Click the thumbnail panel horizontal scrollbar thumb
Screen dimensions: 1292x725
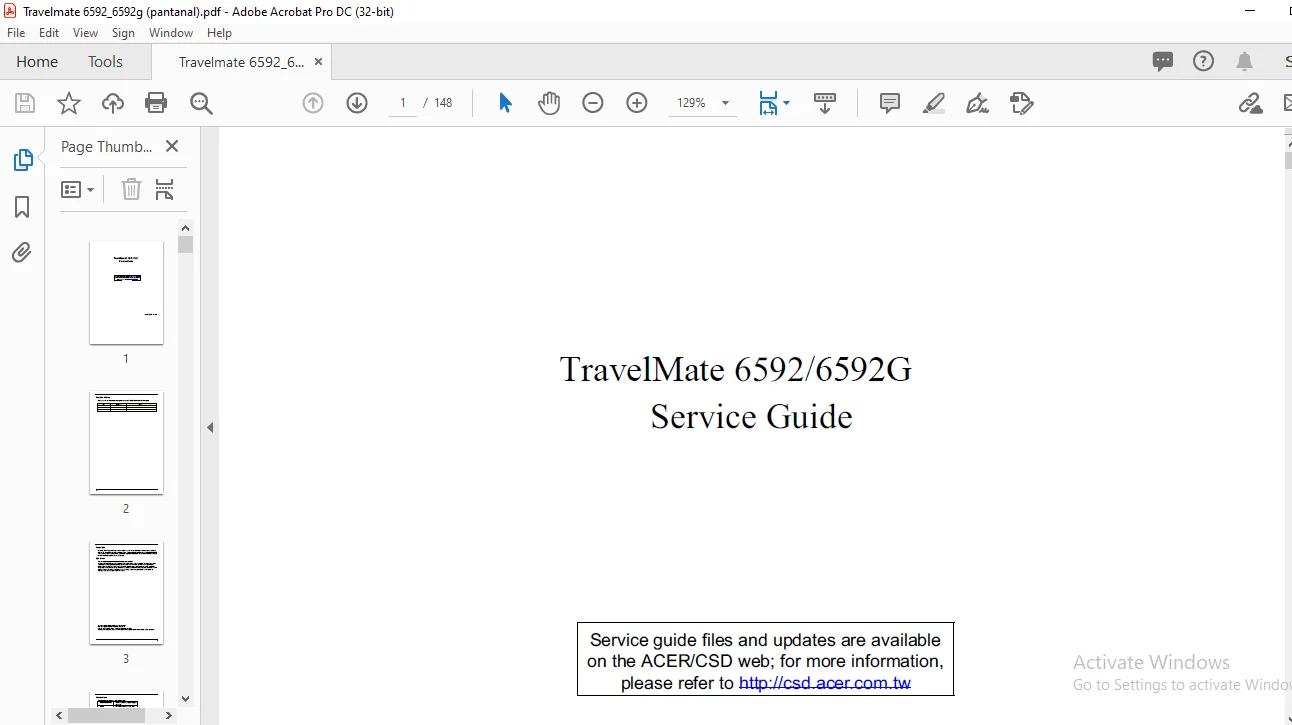pyautogui.click(x=106, y=715)
